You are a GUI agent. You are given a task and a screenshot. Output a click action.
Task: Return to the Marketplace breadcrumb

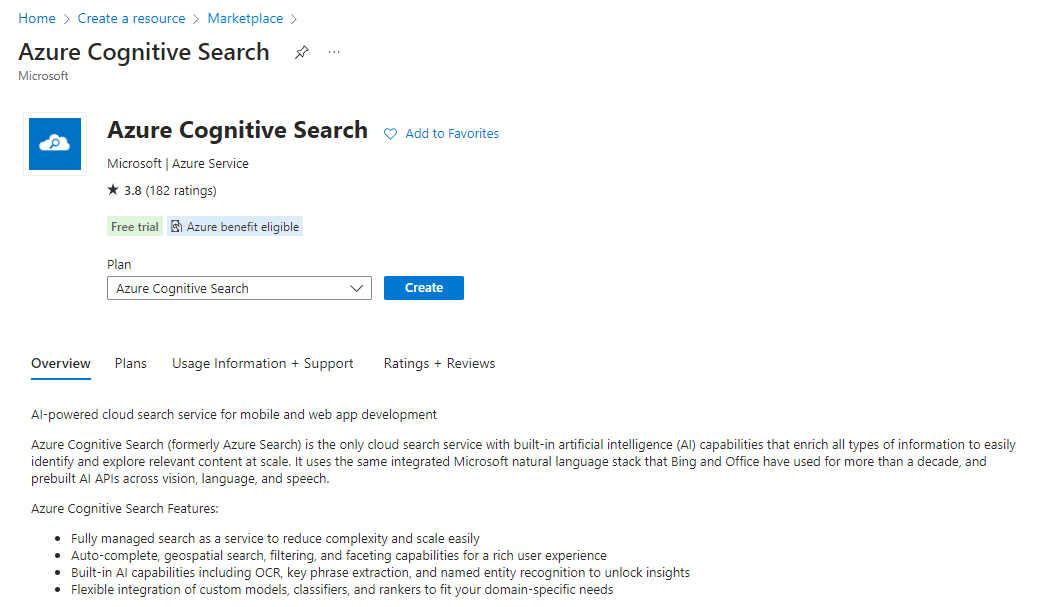click(245, 19)
